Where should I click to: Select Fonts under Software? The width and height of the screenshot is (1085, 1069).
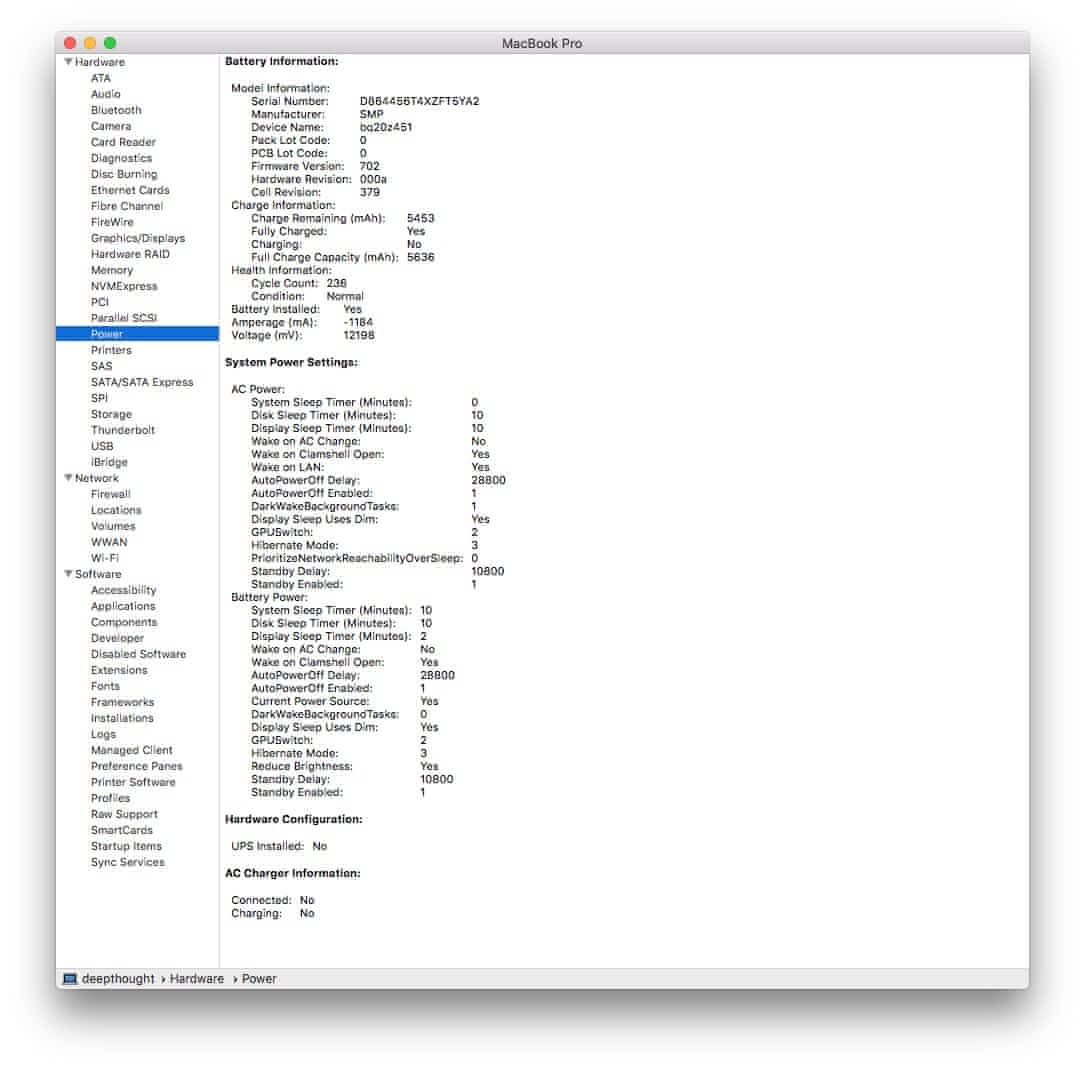(105, 686)
